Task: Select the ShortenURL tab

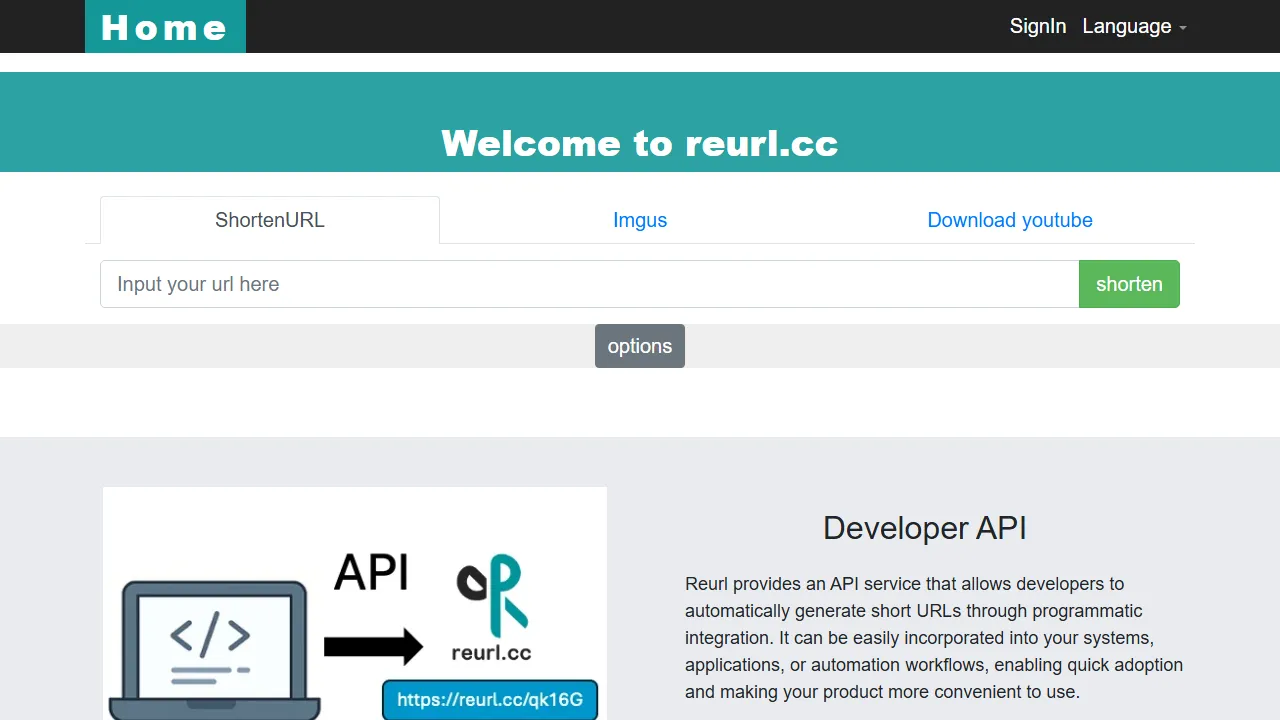Action: [269, 220]
